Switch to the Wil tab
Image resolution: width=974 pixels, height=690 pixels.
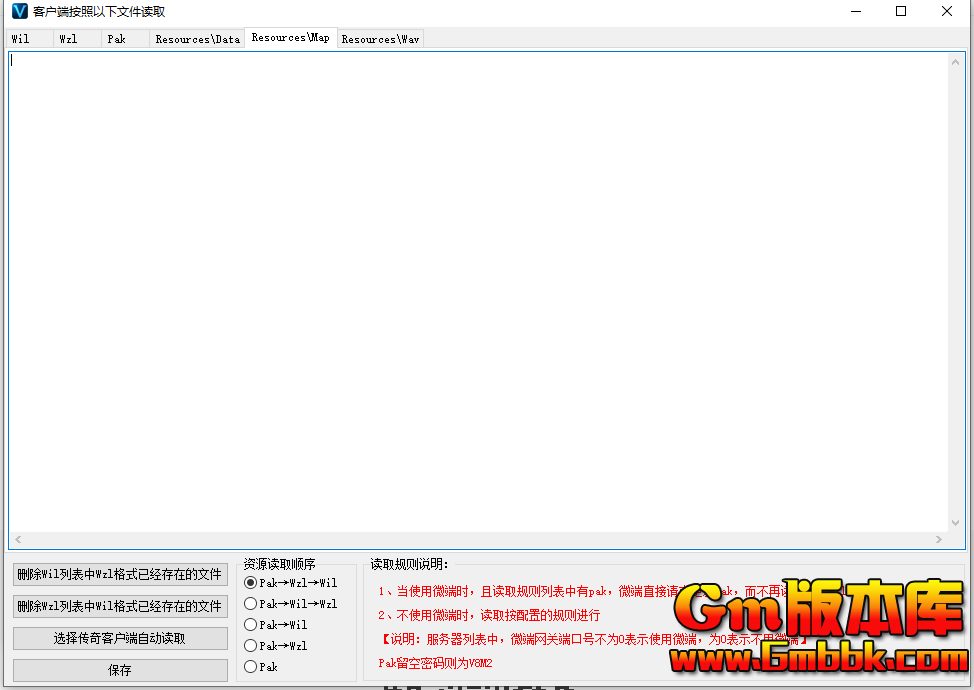(21, 39)
